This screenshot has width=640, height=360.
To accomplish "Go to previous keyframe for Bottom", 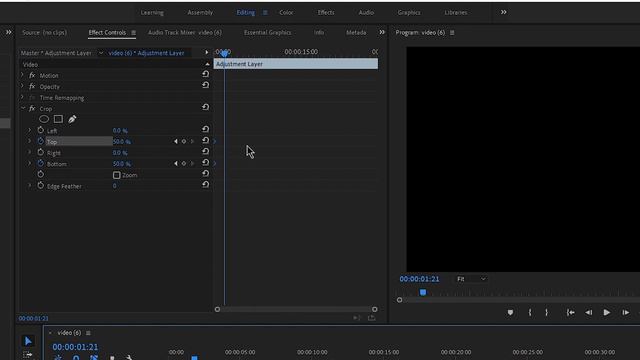I will pyautogui.click(x=176, y=163).
